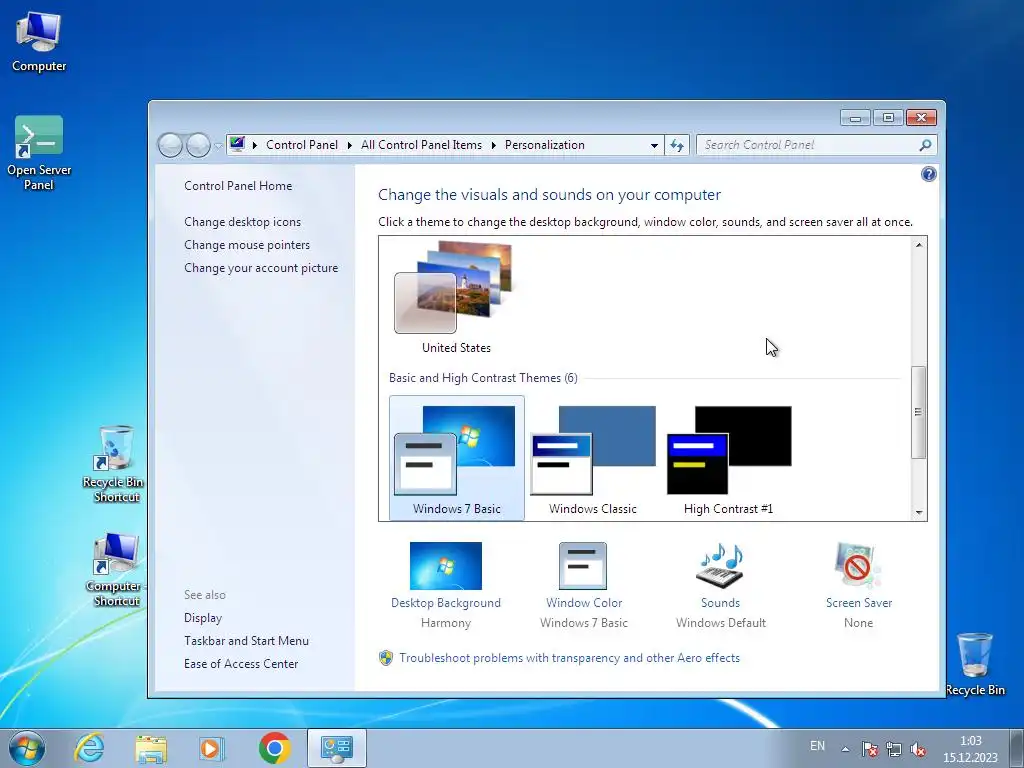The width and height of the screenshot is (1024, 768).
Task: Select the Recycle Bin Shortcut icon
Action: point(113,464)
